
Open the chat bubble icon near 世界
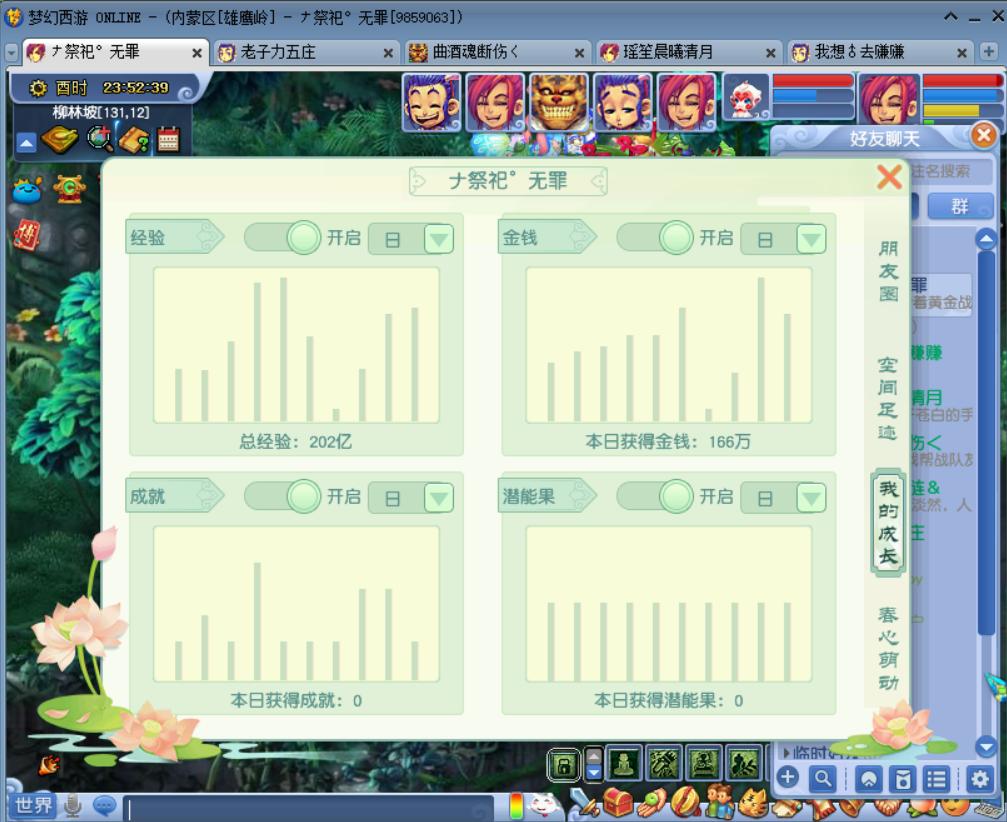(x=104, y=805)
